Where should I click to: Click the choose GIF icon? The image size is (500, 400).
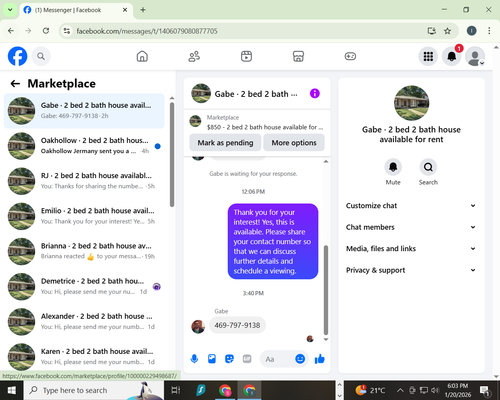click(x=247, y=359)
